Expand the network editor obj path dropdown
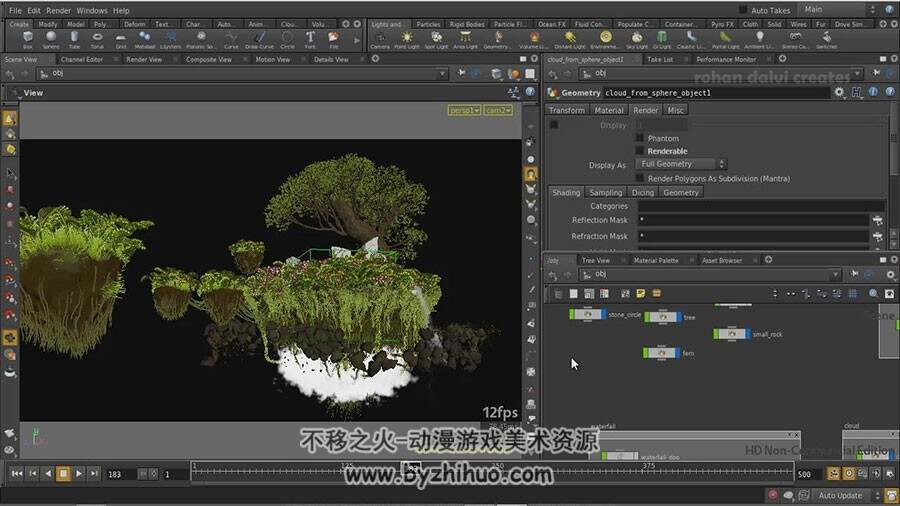Screen dimensions: 900x506 click(835, 274)
